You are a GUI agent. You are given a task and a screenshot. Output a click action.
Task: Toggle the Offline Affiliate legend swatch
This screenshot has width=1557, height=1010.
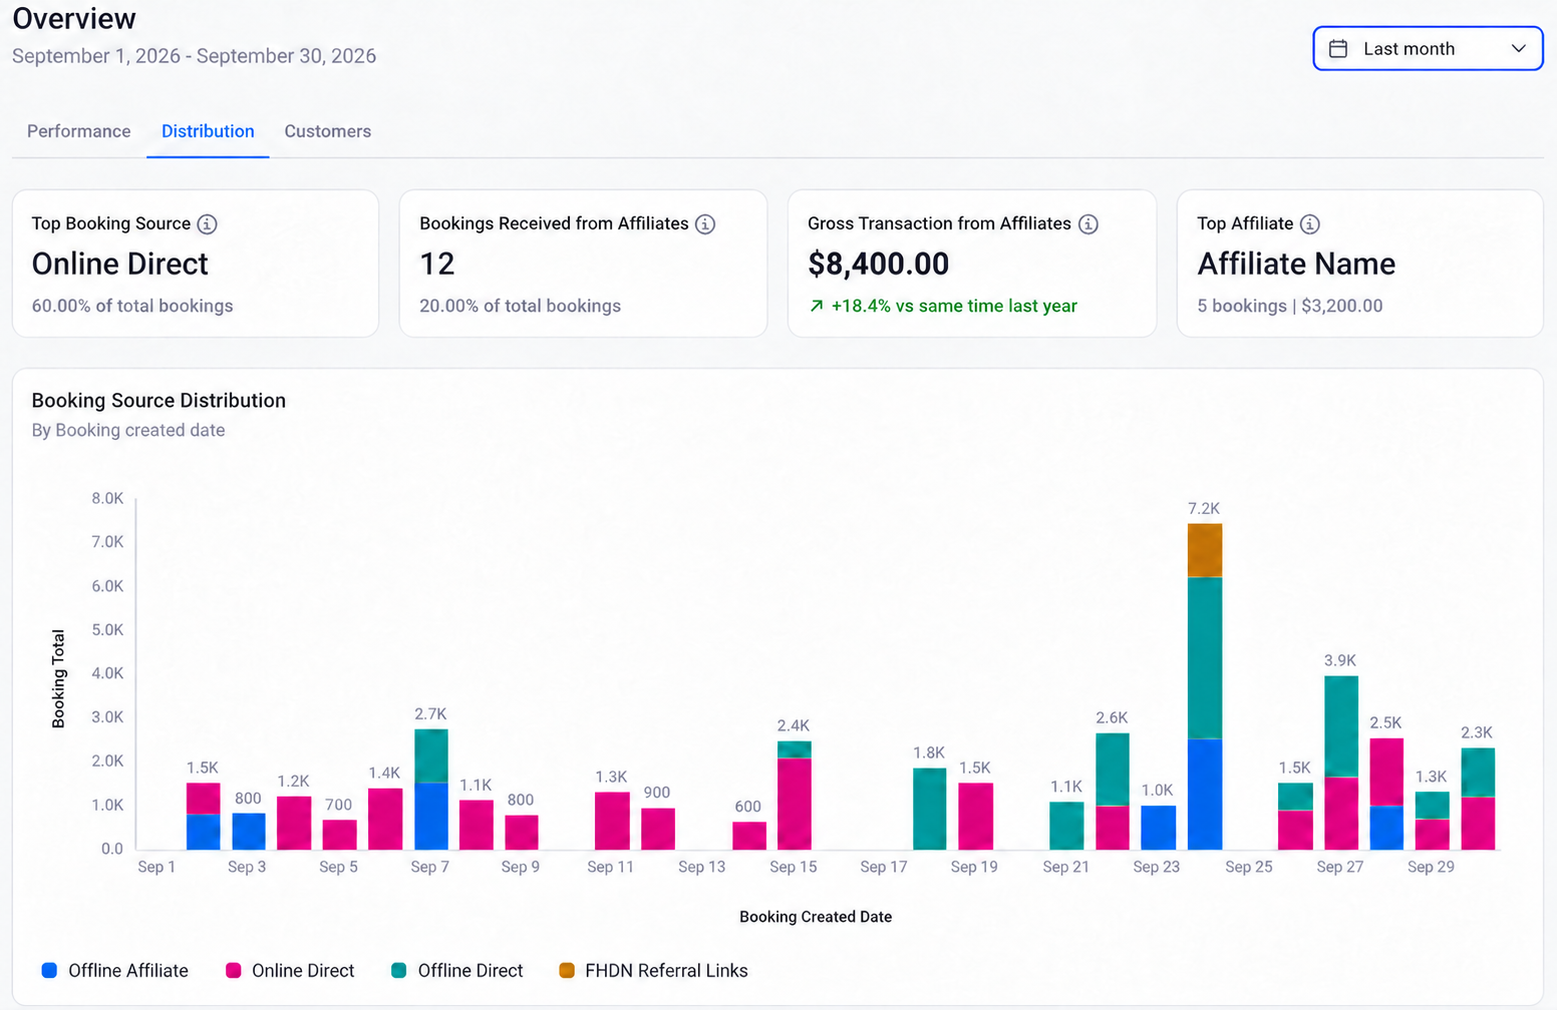(x=49, y=970)
